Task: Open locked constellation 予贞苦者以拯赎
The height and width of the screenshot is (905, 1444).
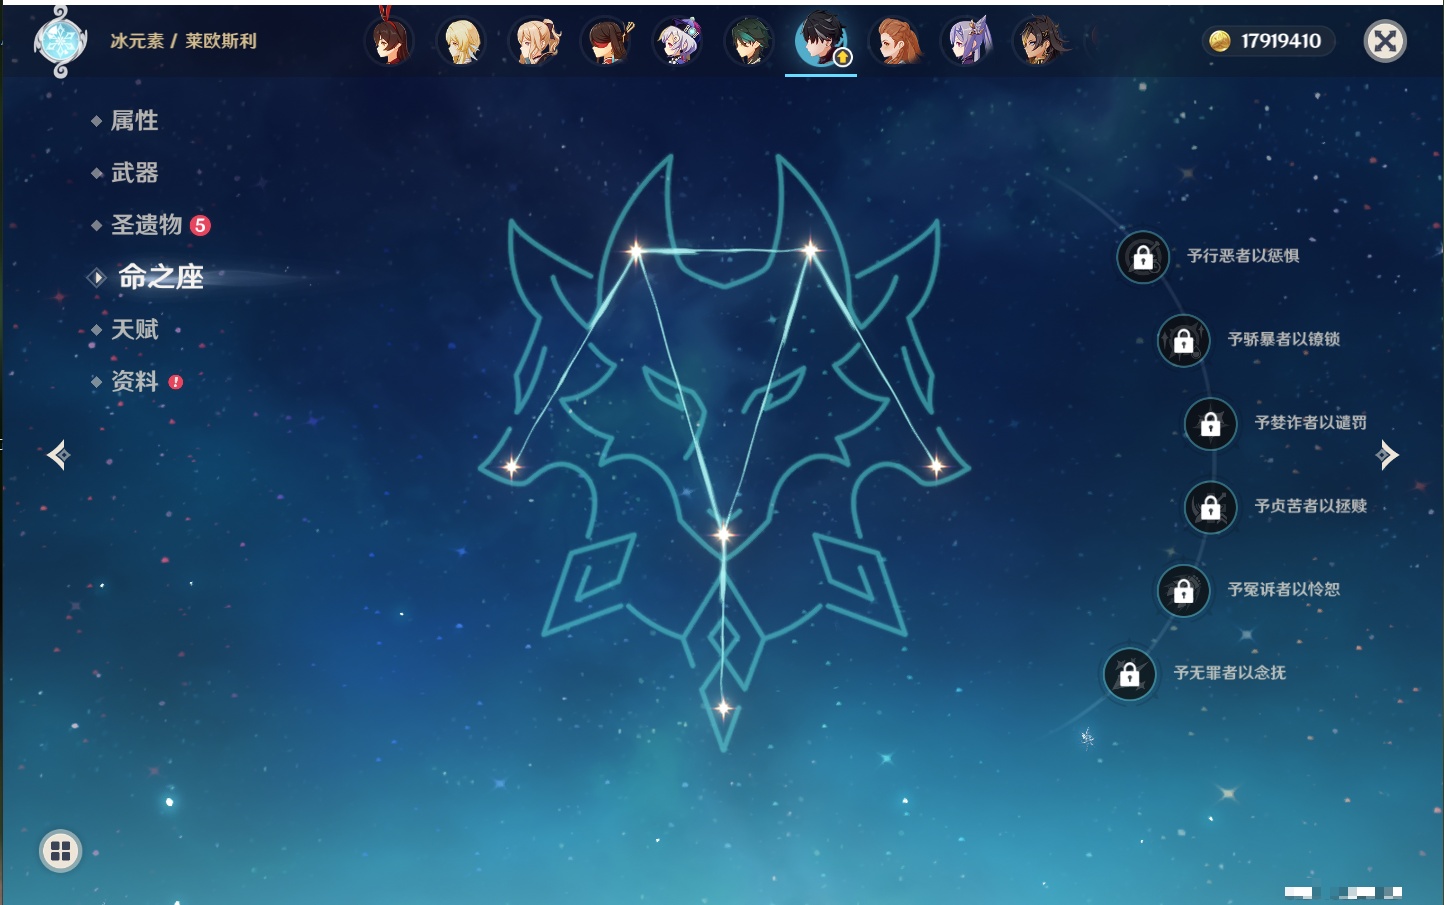Action: pos(1211,507)
